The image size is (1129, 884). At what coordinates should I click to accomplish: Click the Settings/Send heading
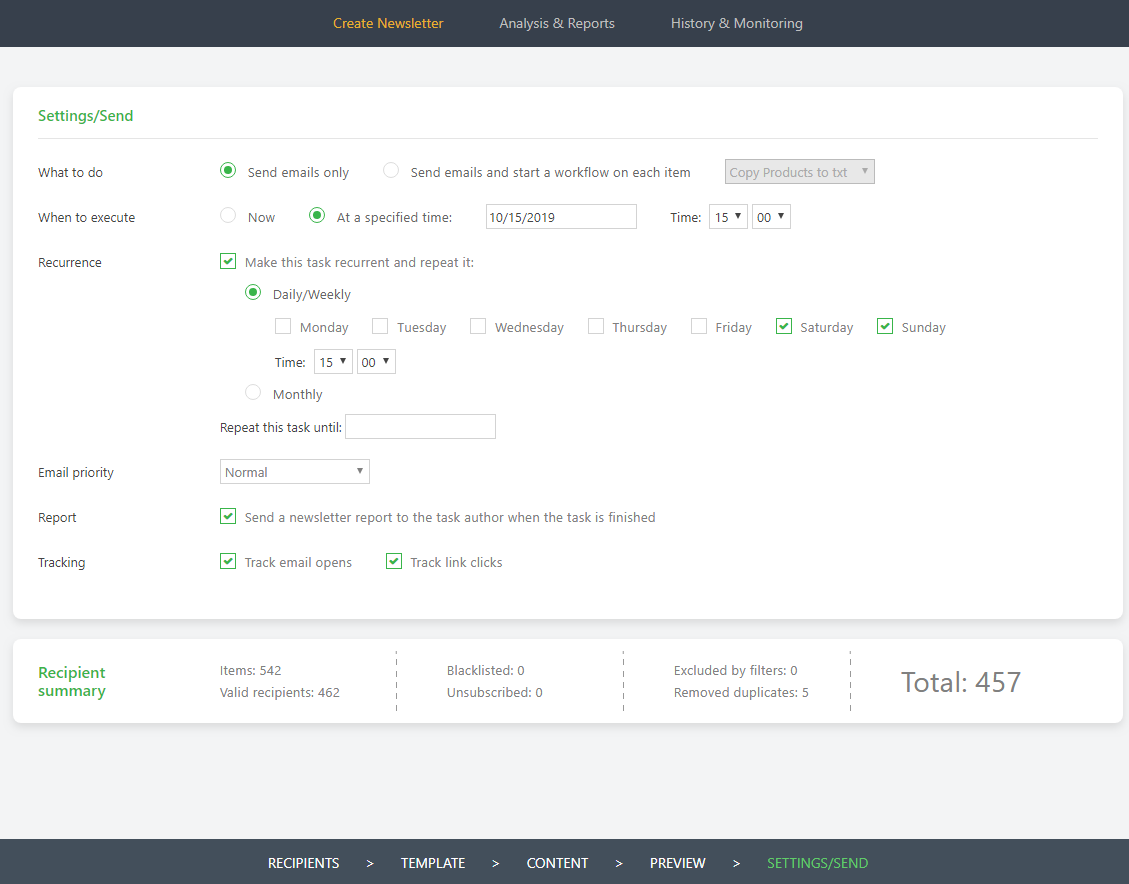(86, 116)
